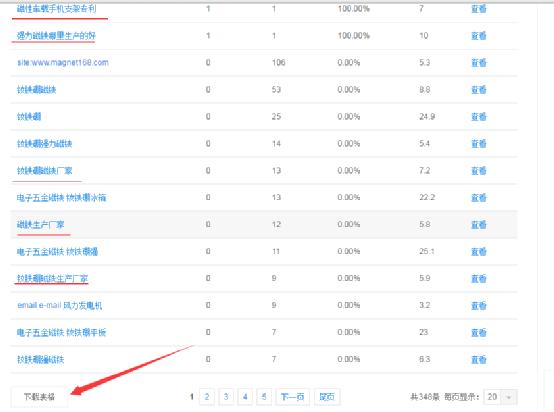The height and width of the screenshot is (412, 554).
Task: Go to page 3 of results
Action: click(x=226, y=397)
